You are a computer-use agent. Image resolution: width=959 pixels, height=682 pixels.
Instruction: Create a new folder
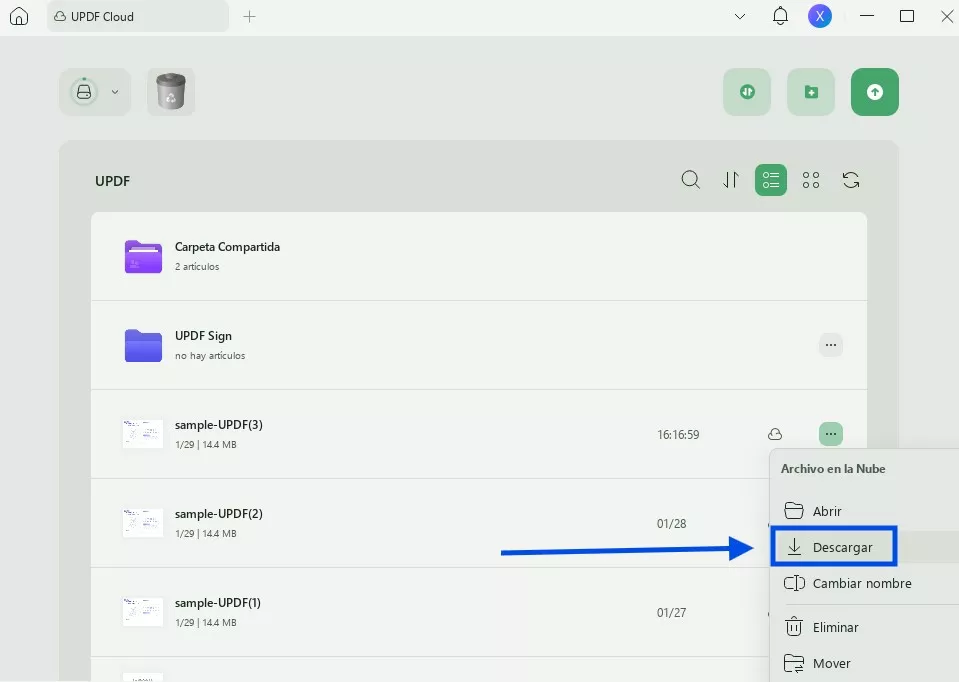pos(811,92)
